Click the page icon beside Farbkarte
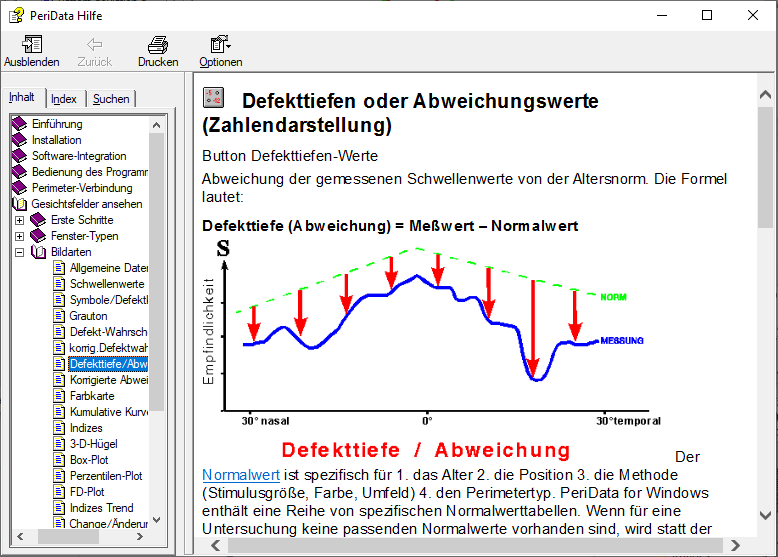 [59, 396]
